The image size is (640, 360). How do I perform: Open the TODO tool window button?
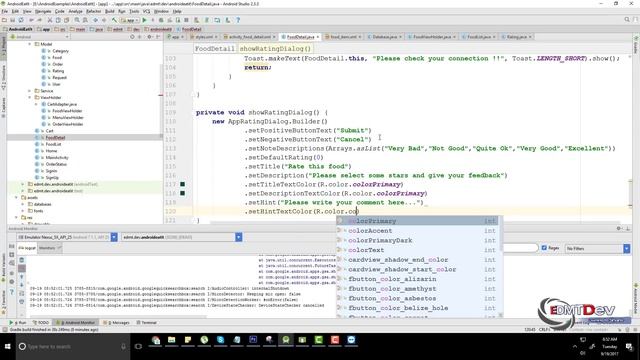[x=41, y=322]
